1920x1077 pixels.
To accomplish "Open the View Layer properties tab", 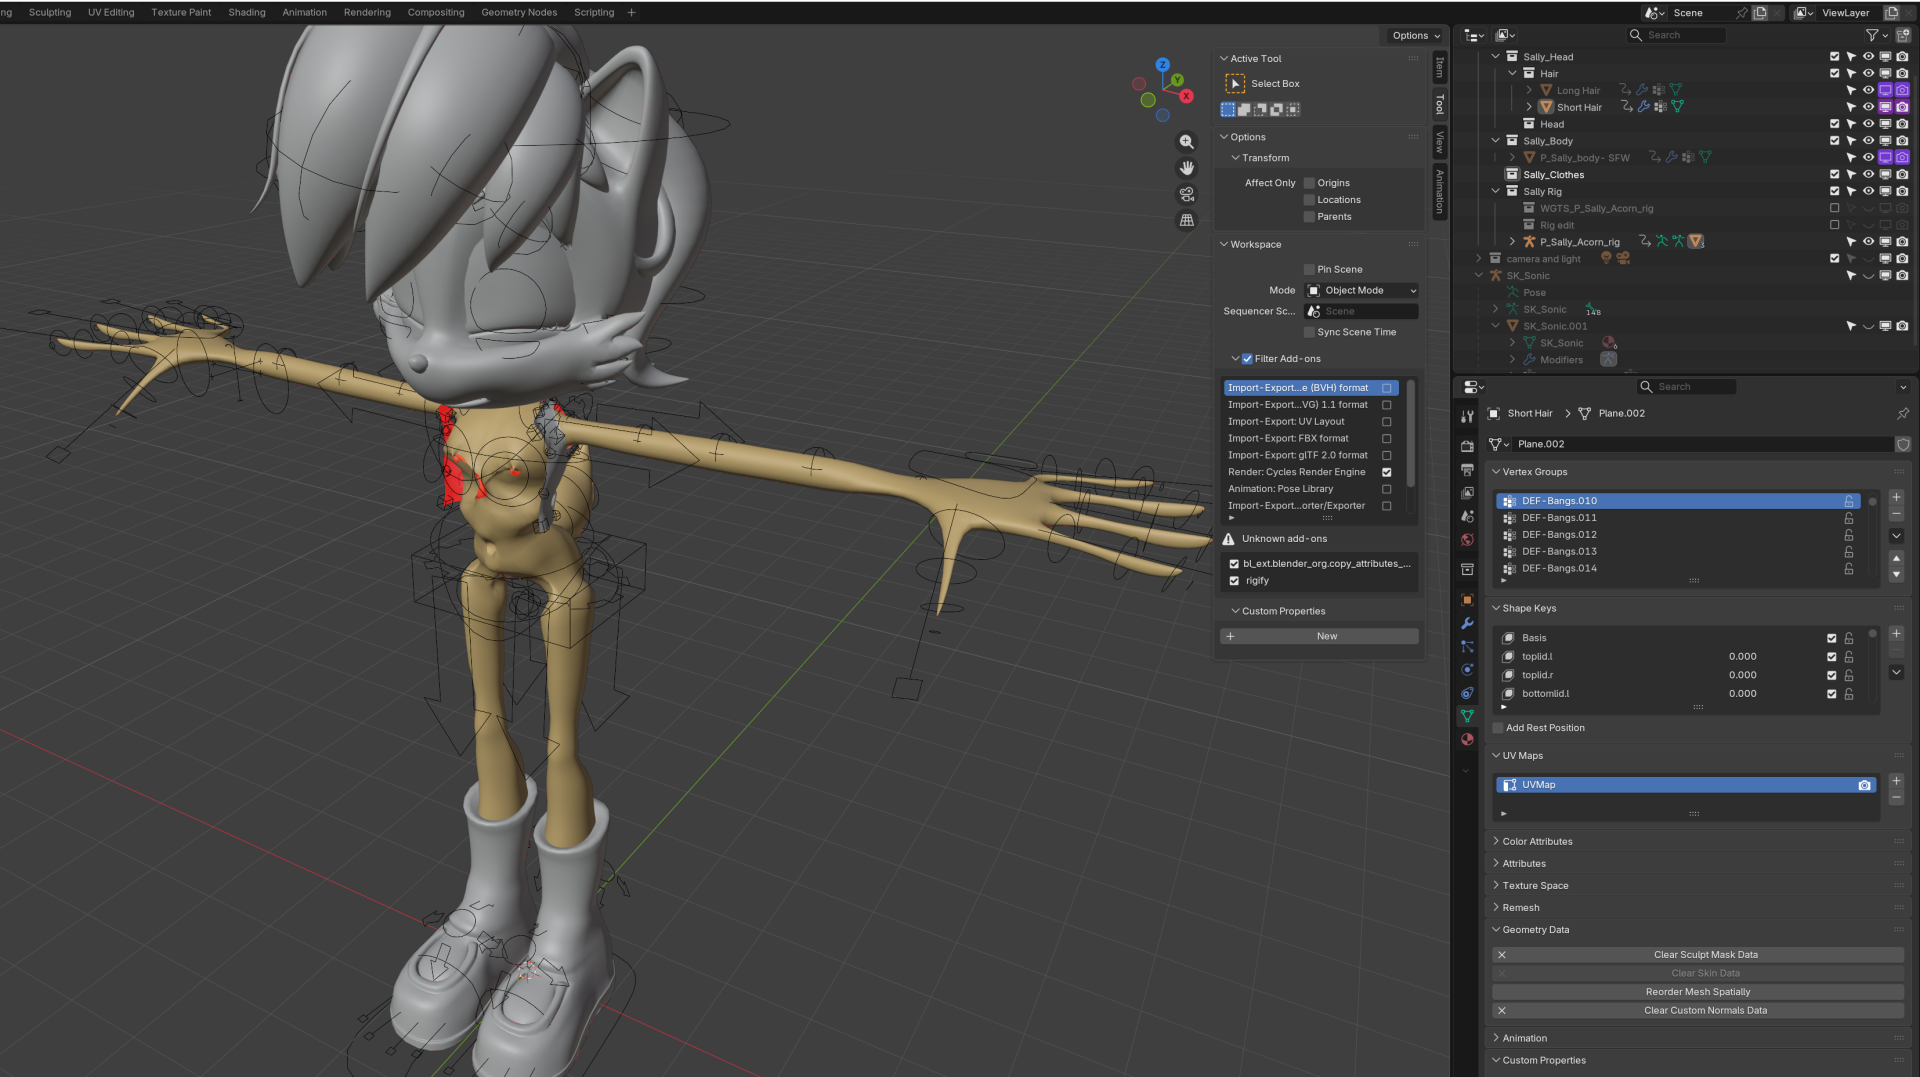I will point(1467,493).
